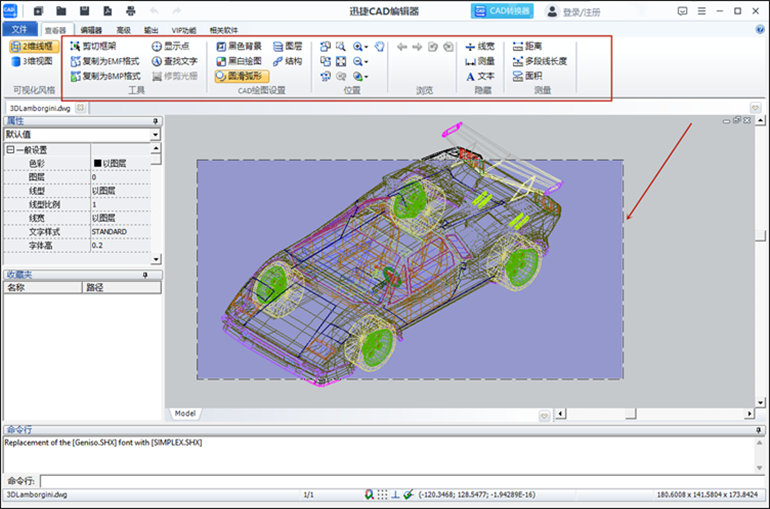
Task: Click the zoom-out magnifier icon
Action: click(358, 61)
